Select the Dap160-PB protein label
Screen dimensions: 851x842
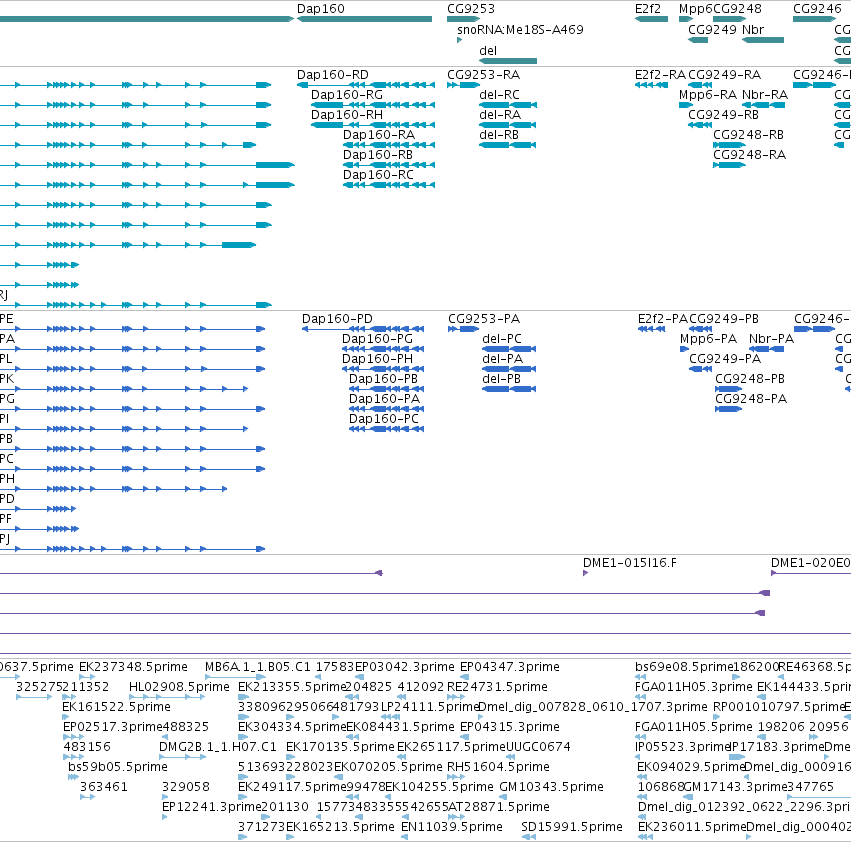pyautogui.click(x=383, y=379)
